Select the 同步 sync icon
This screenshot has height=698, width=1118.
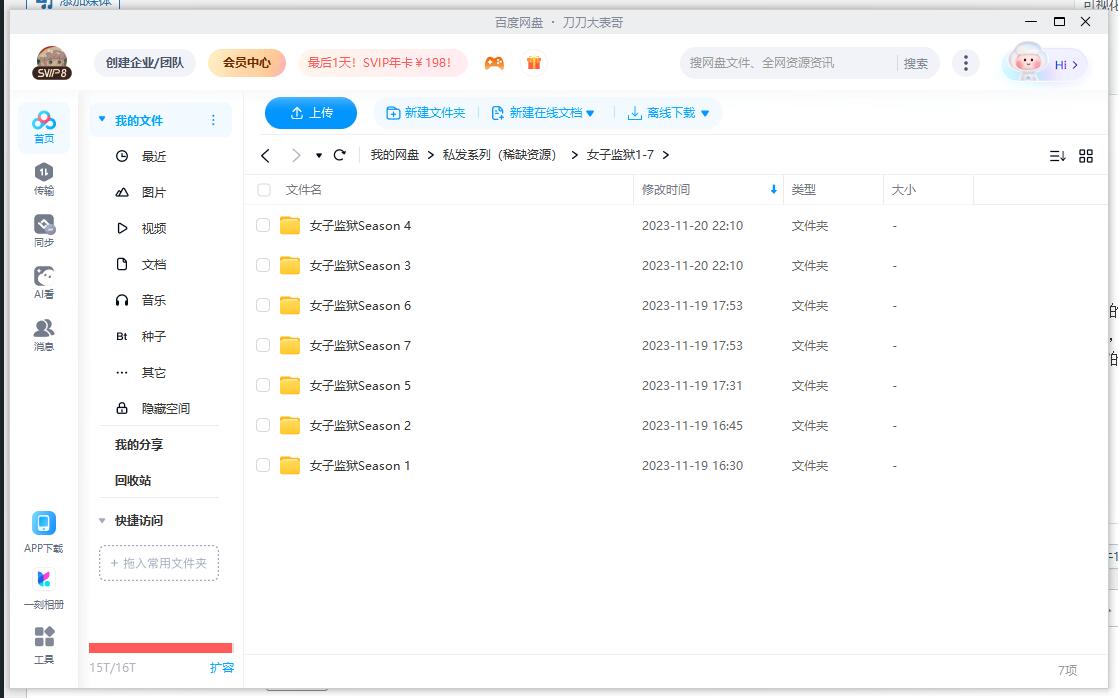[43, 227]
